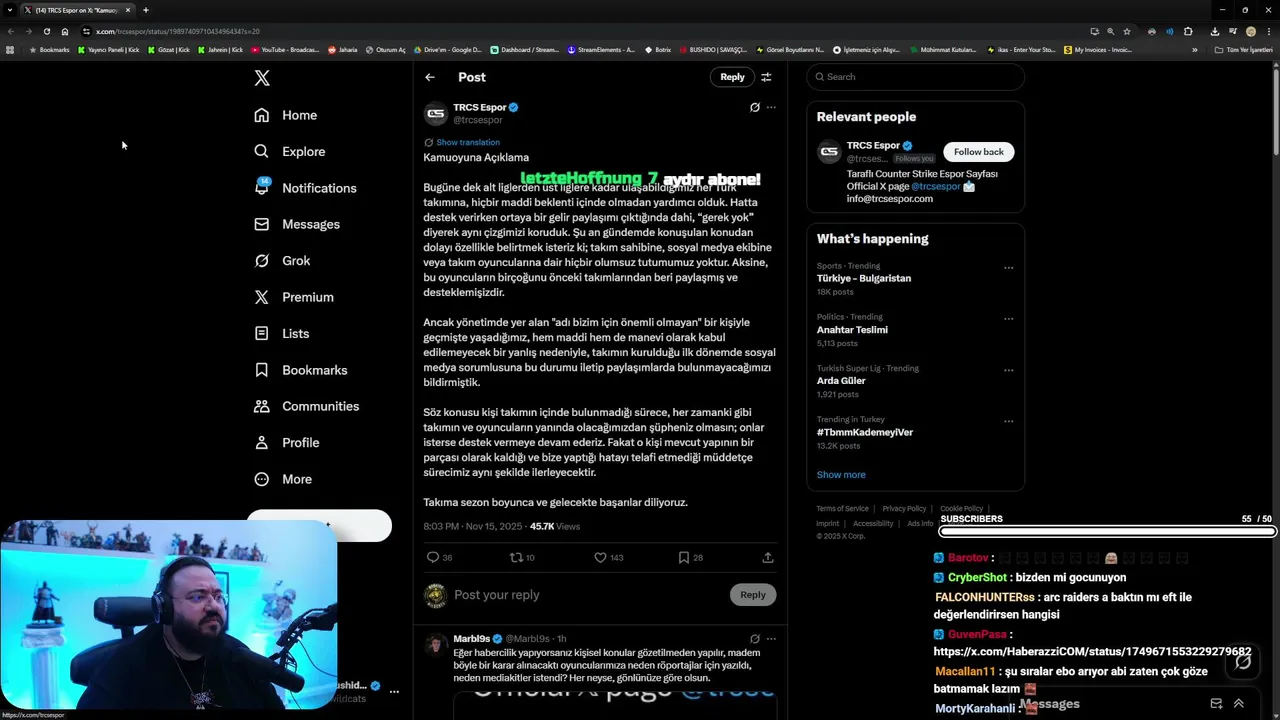Click the Post your reply field

click(x=588, y=595)
